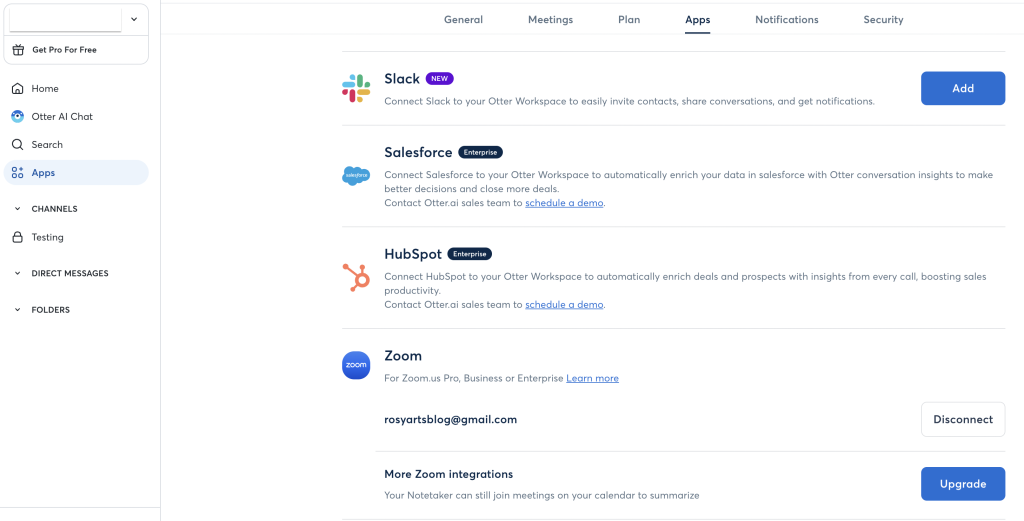The image size is (1024, 521).
Task: Click the Slack heading text
Action: 402,78
